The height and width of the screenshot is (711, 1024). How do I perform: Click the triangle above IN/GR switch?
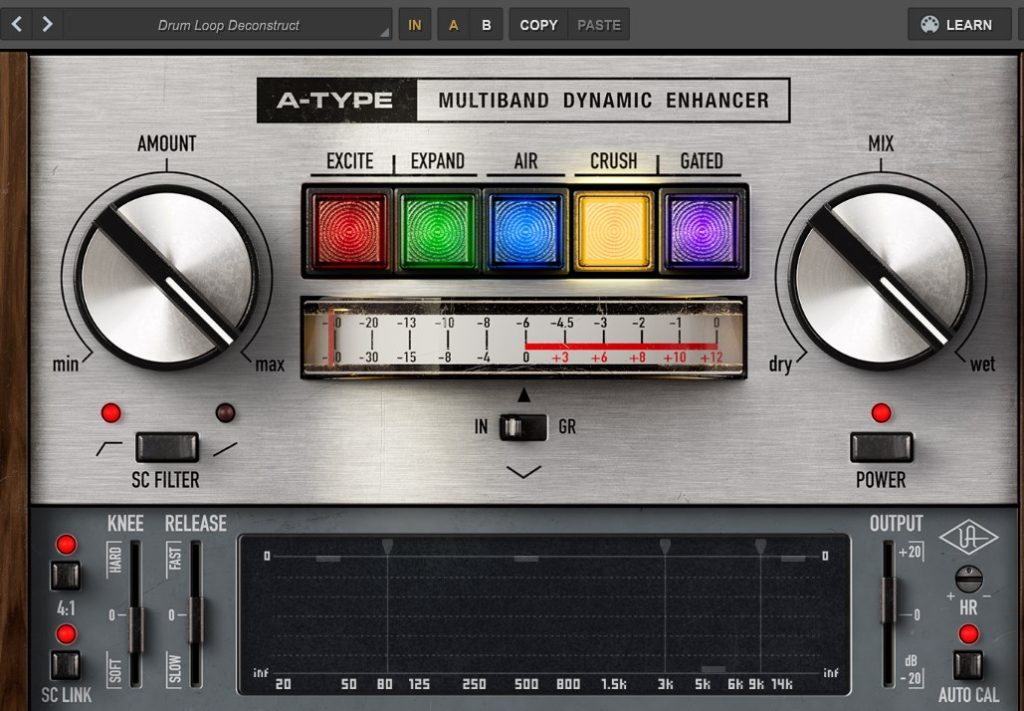tap(523, 395)
